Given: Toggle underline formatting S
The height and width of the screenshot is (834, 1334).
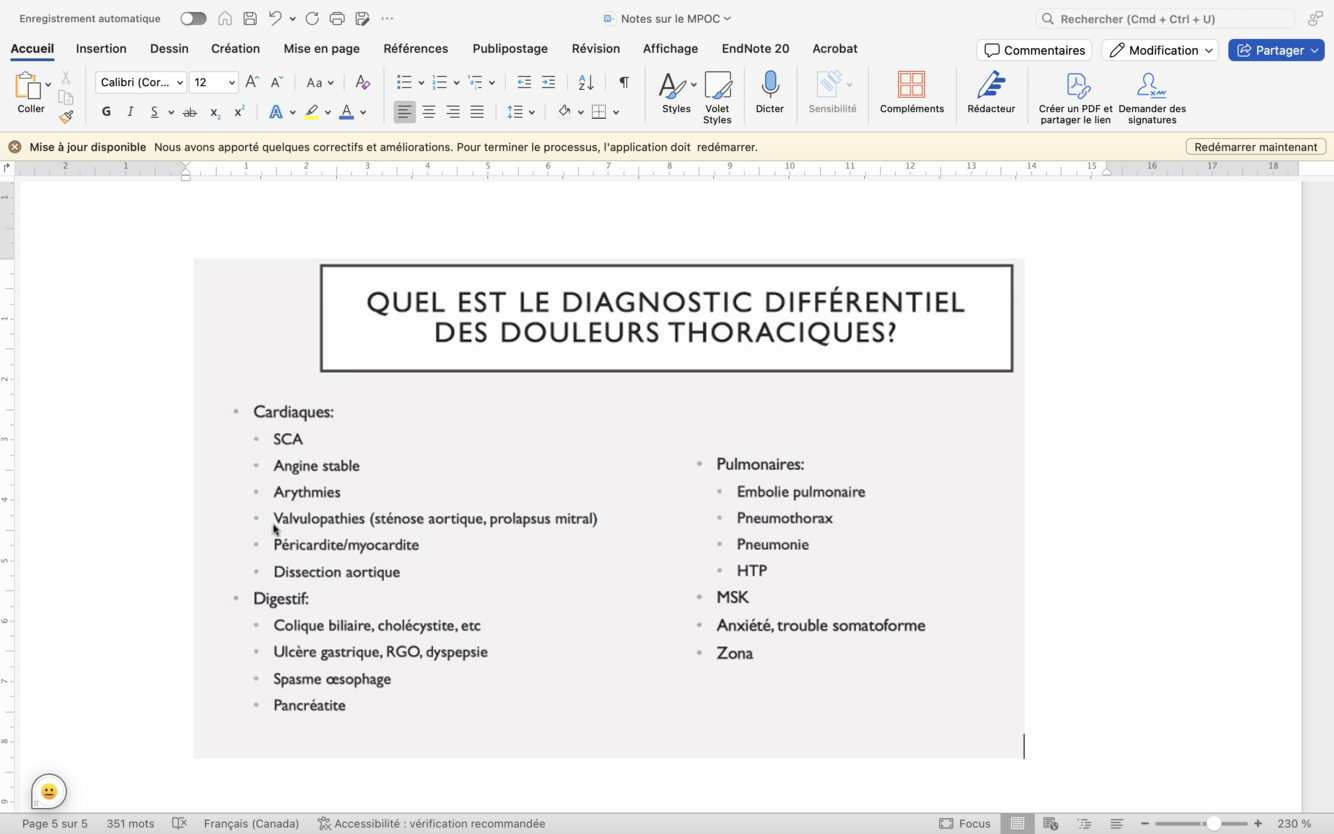Looking at the screenshot, I should [x=154, y=112].
